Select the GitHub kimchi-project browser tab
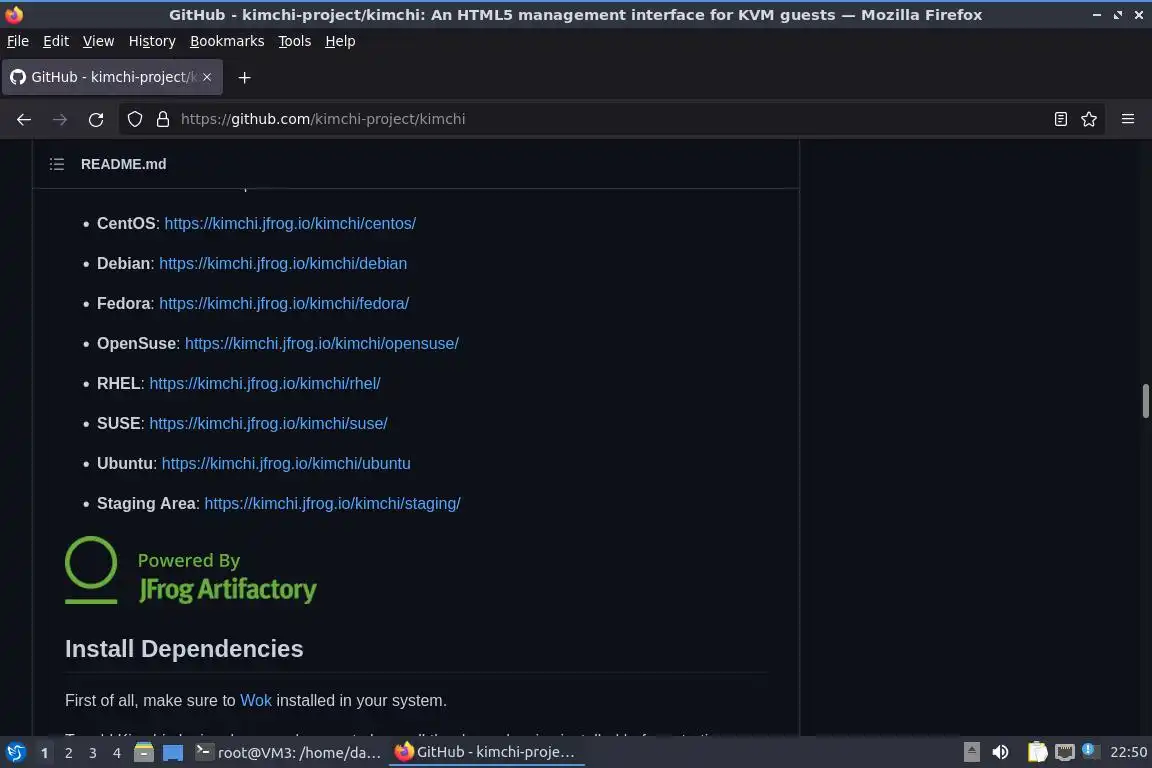The height and width of the screenshot is (768, 1152). 112,77
